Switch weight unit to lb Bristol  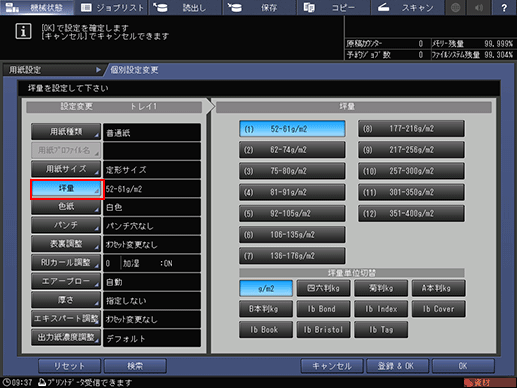tap(323, 330)
